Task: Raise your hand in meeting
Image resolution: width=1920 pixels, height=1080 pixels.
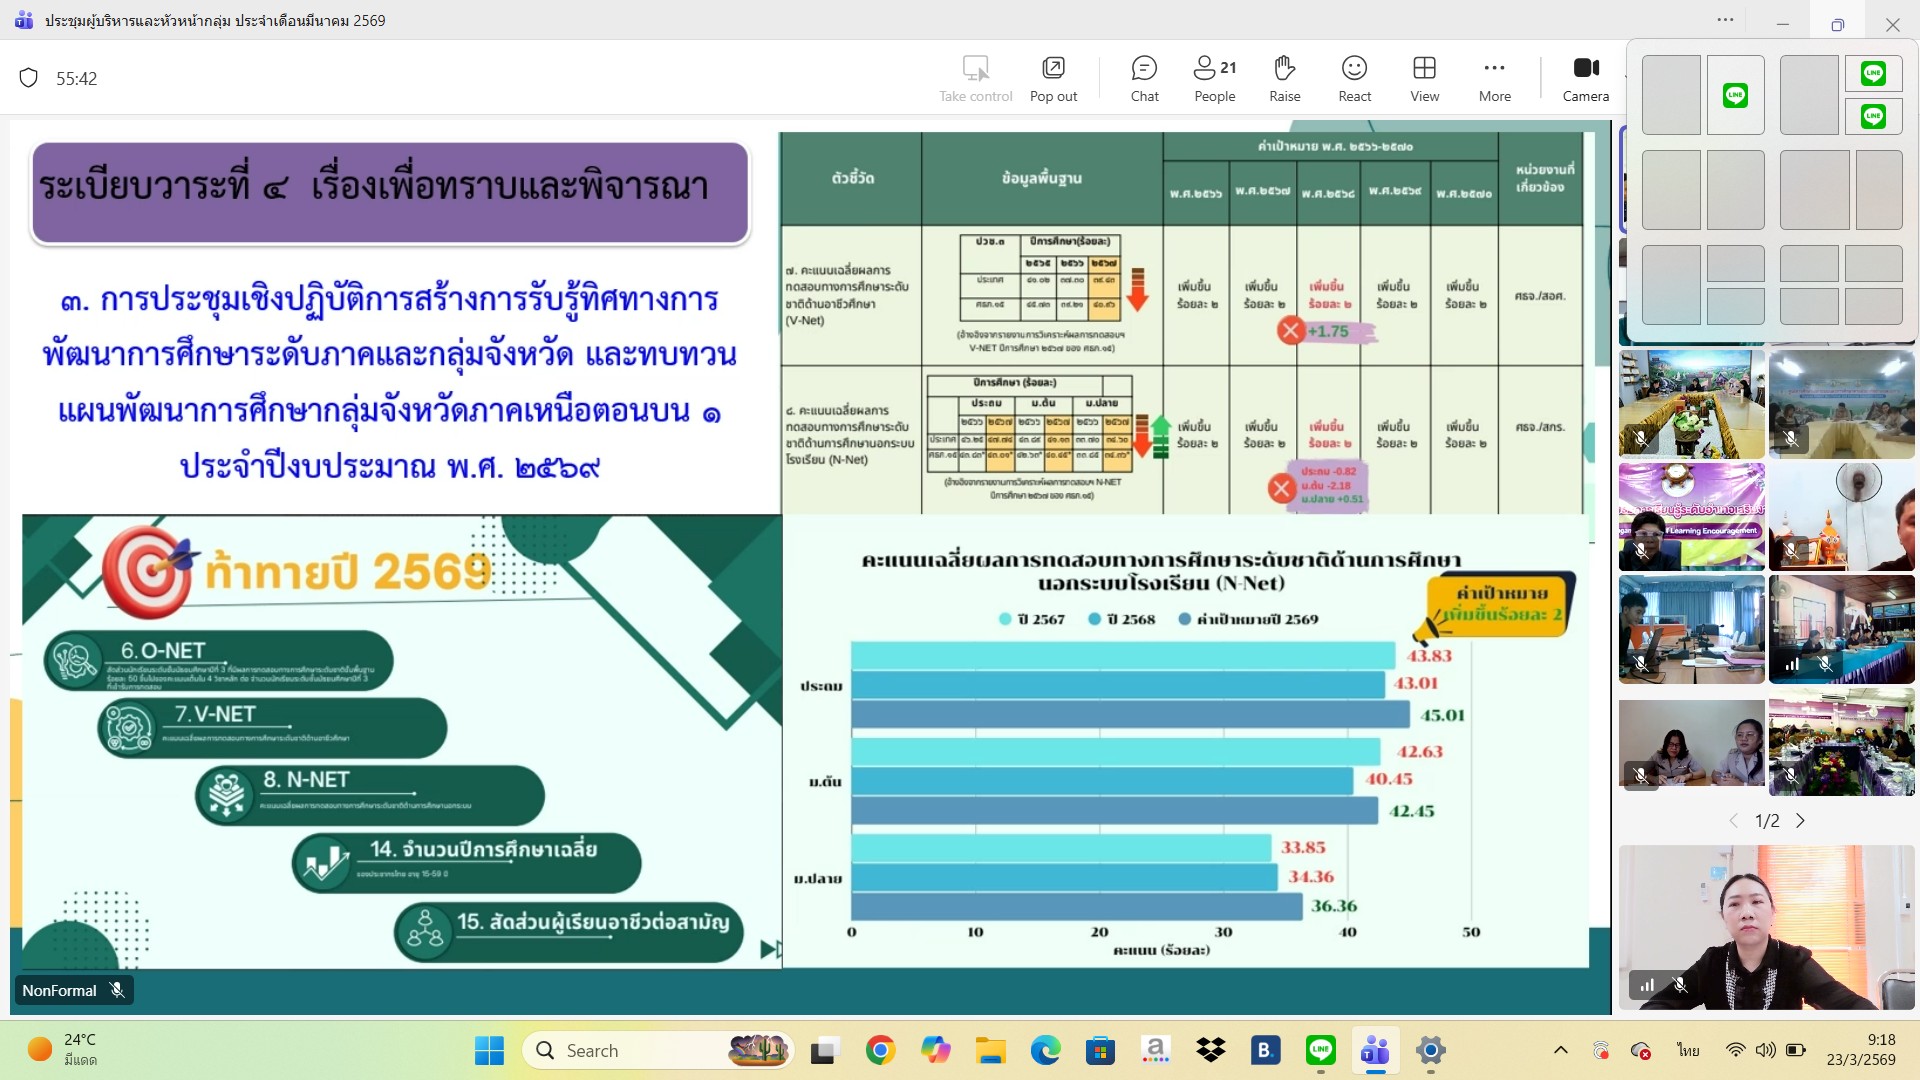Action: pyautogui.click(x=1284, y=78)
